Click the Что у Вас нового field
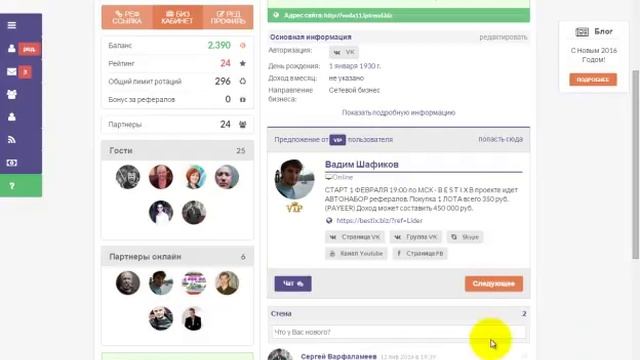This screenshot has width=640, height=360. tap(398, 332)
